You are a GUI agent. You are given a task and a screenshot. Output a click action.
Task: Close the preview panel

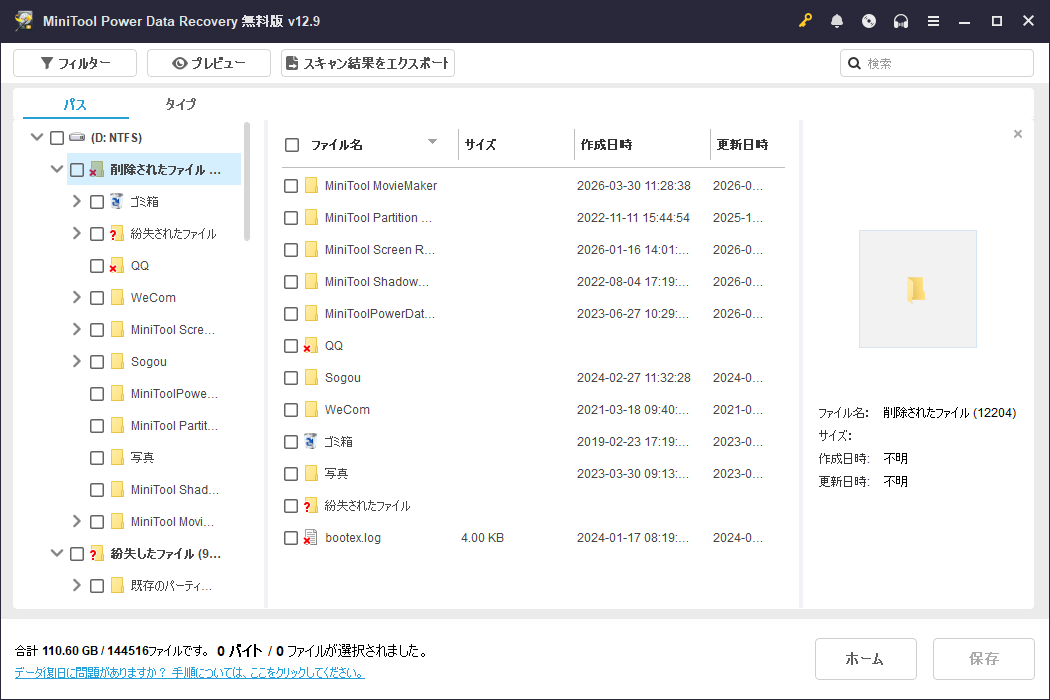pos(1018,134)
